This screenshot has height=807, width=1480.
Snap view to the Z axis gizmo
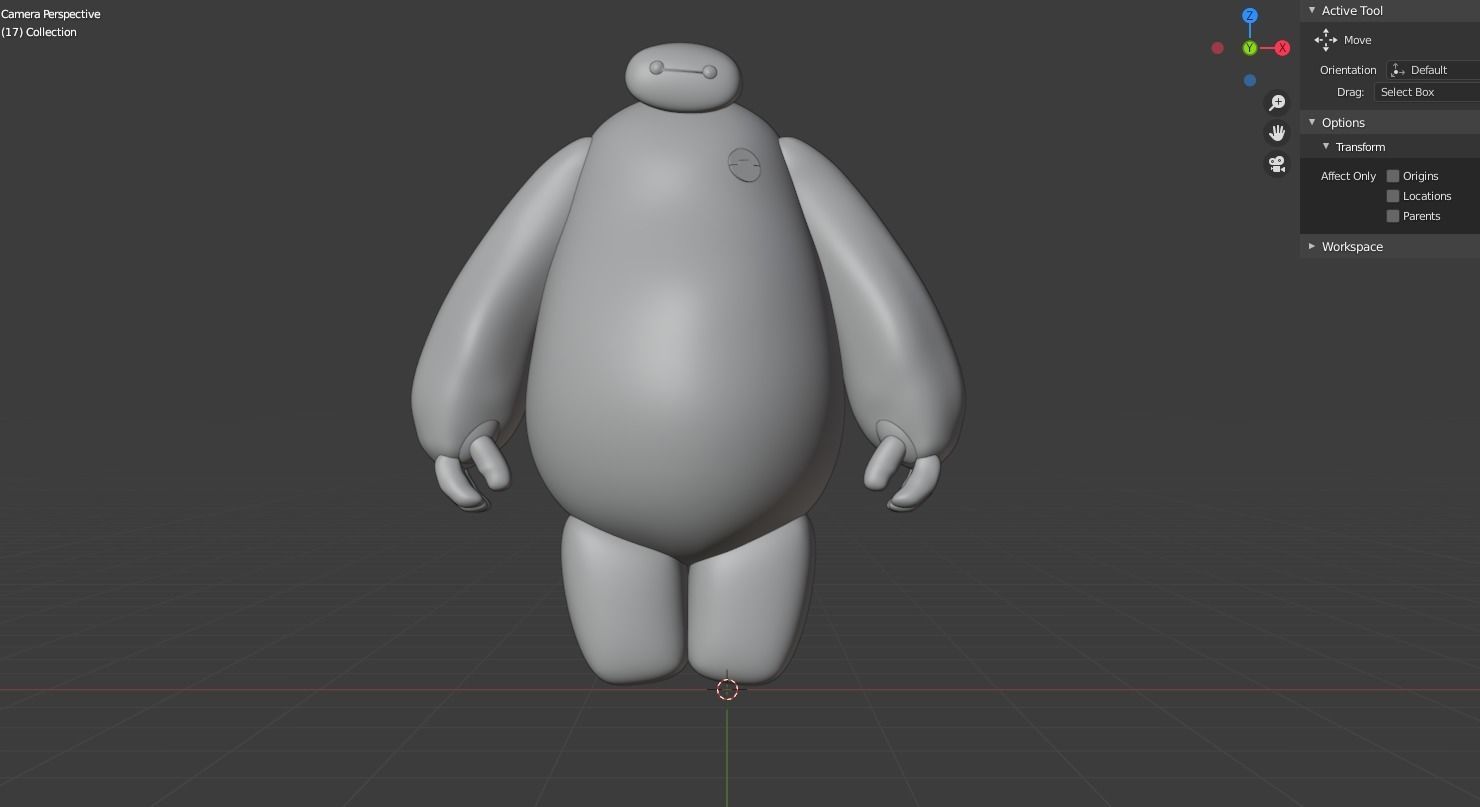tap(1249, 16)
